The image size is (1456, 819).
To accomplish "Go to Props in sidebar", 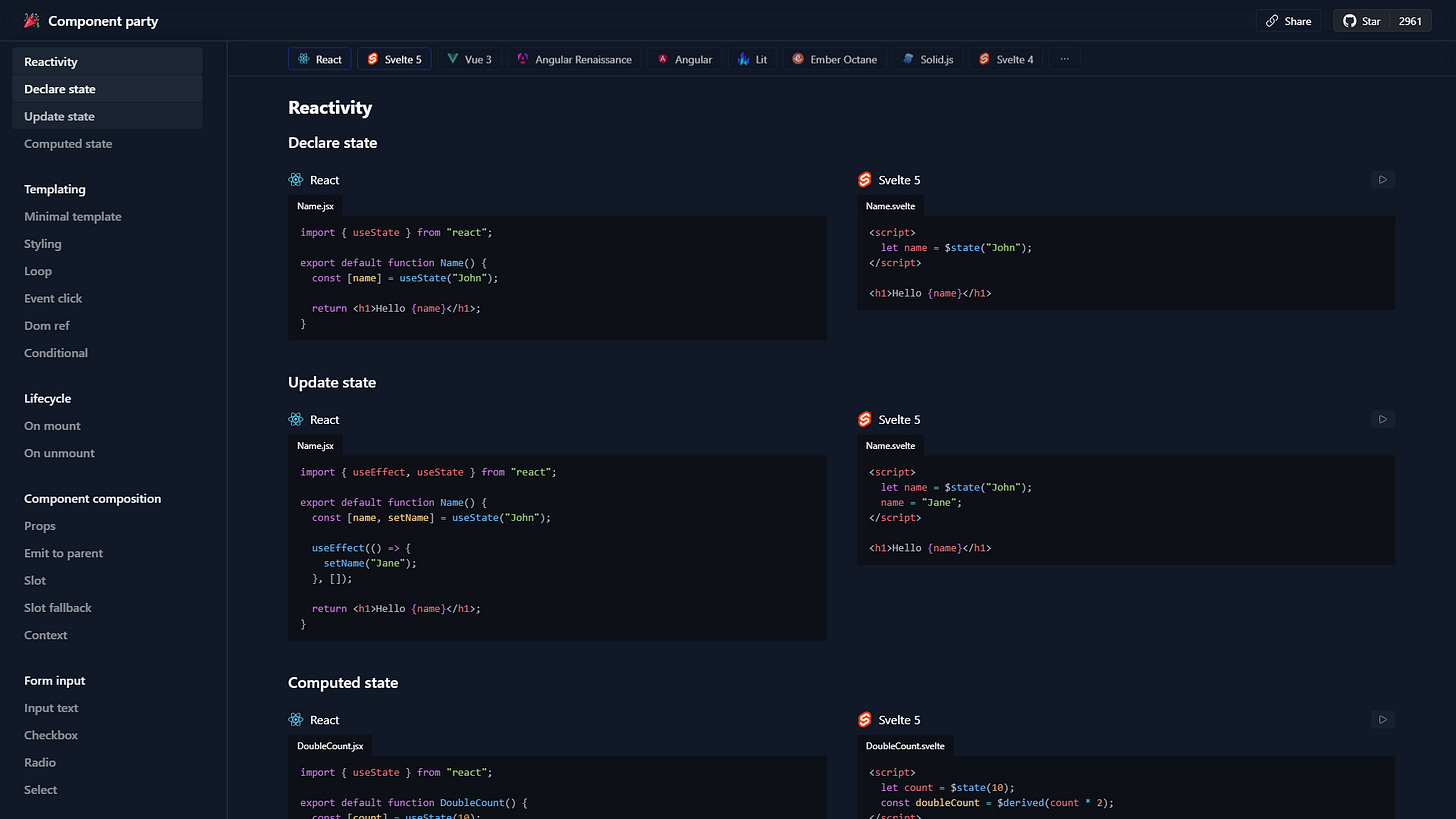I will pyautogui.click(x=107, y=526).
